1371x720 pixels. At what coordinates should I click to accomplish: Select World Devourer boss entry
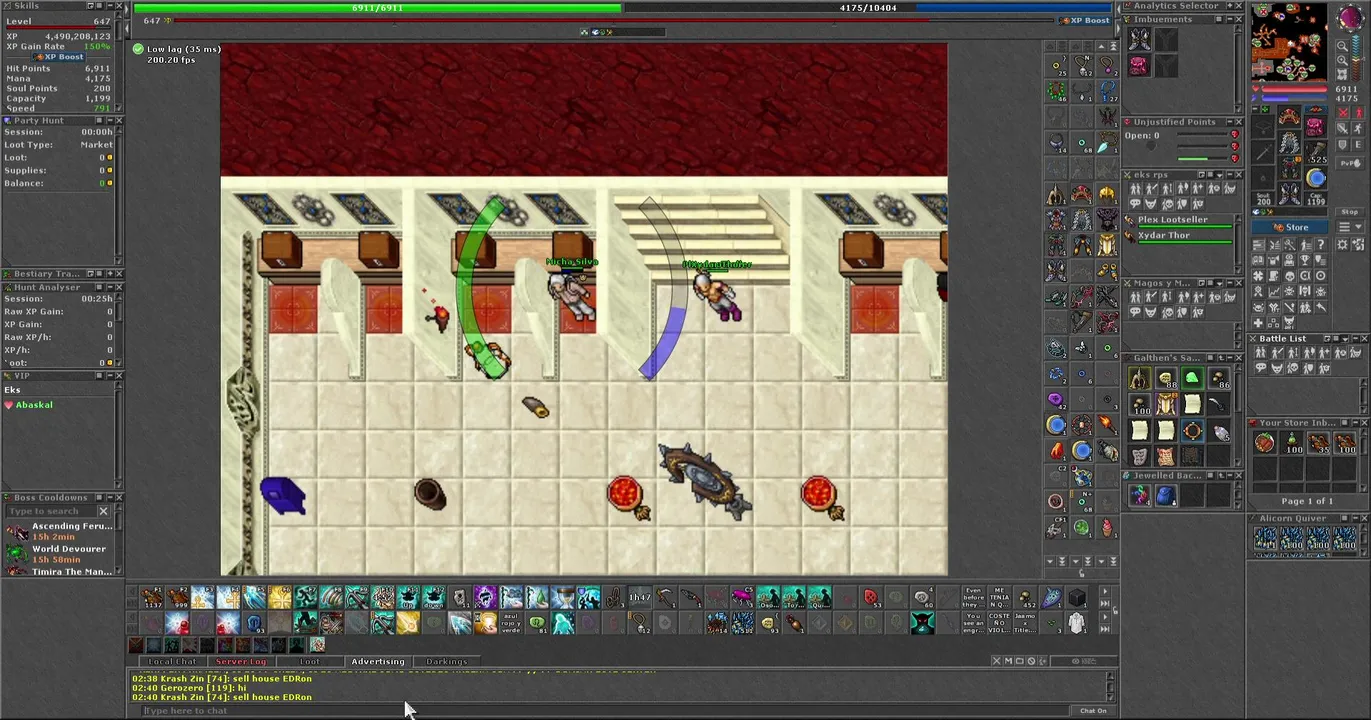pyautogui.click(x=58, y=553)
